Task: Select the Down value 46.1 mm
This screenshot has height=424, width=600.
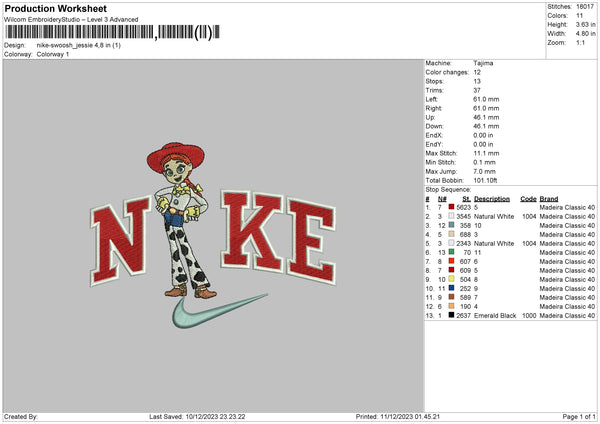Action: [x=486, y=126]
